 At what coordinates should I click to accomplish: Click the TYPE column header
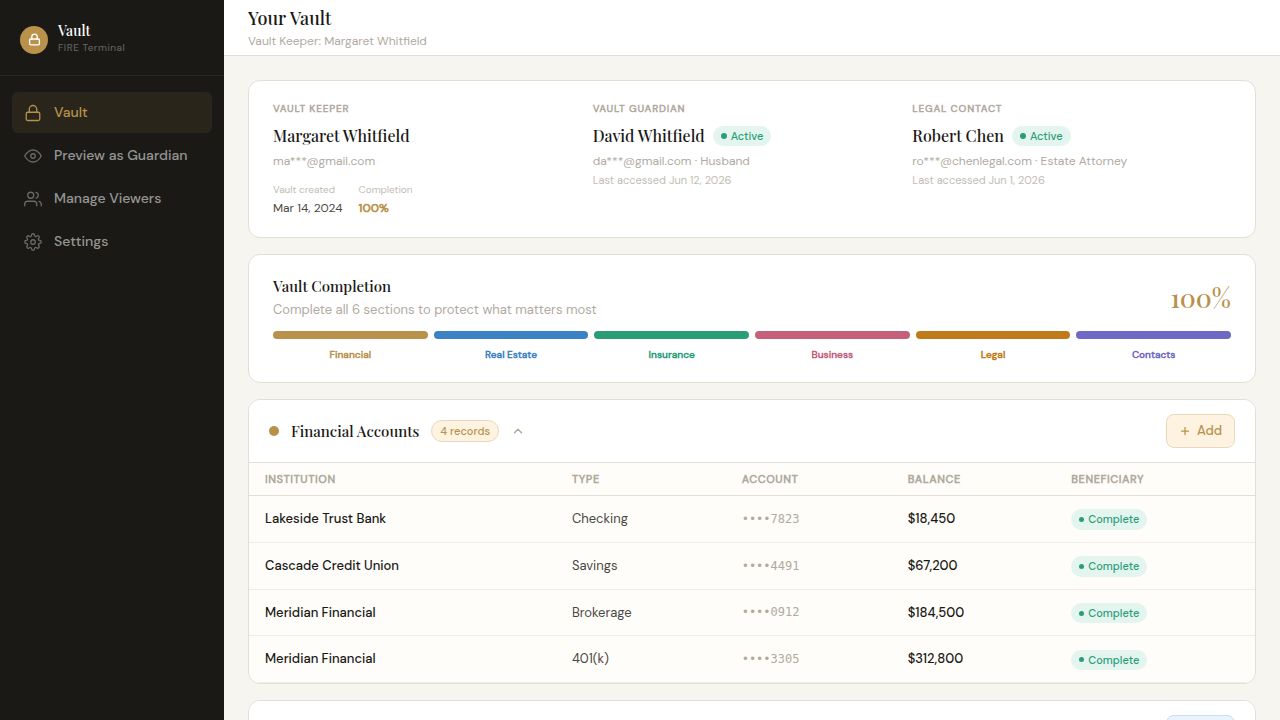tap(585, 479)
